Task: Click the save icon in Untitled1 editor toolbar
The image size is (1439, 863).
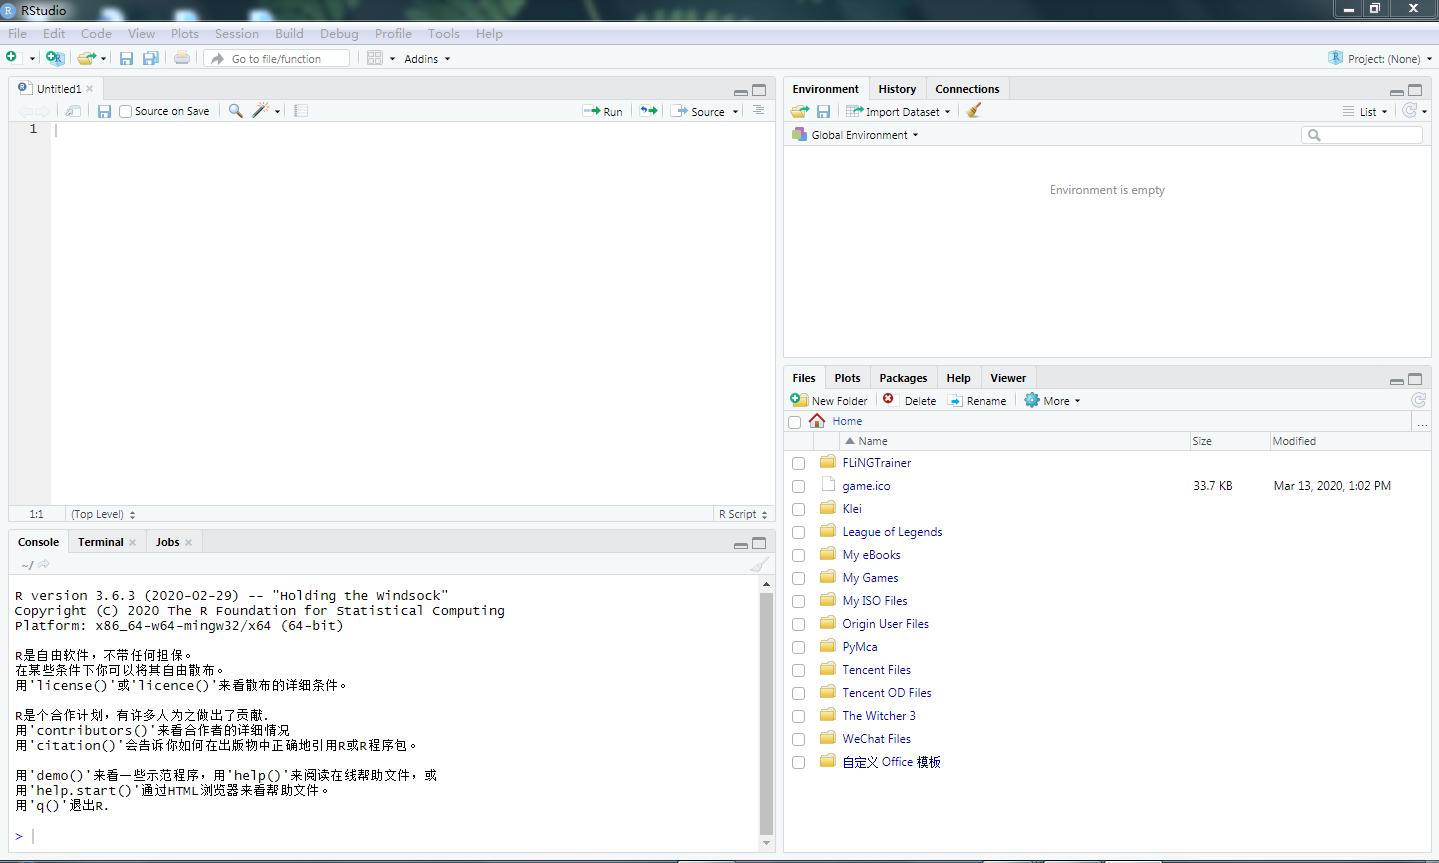Action: [x=104, y=111]
